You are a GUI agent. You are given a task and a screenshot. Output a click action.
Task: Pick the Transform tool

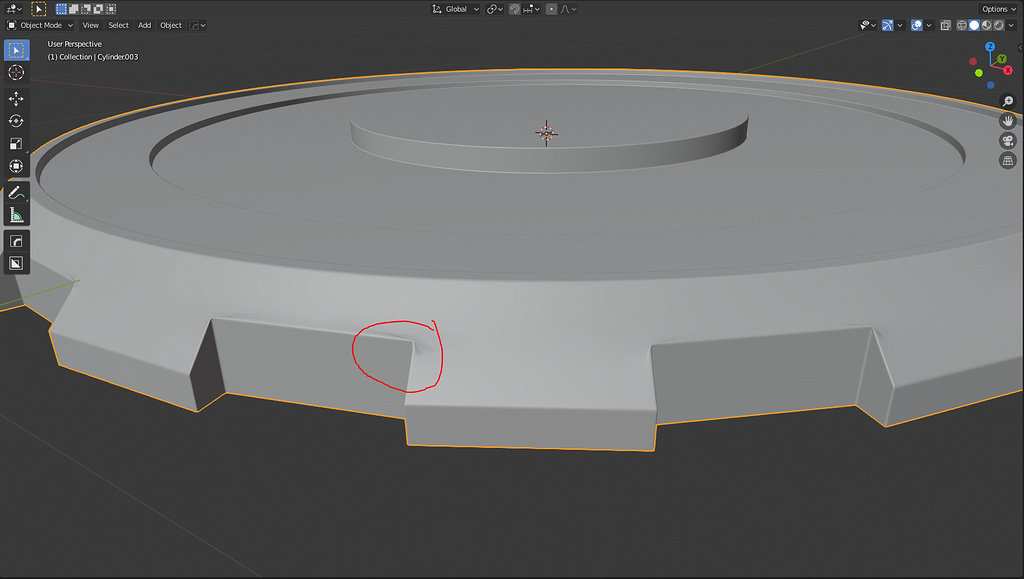[16, 166]
